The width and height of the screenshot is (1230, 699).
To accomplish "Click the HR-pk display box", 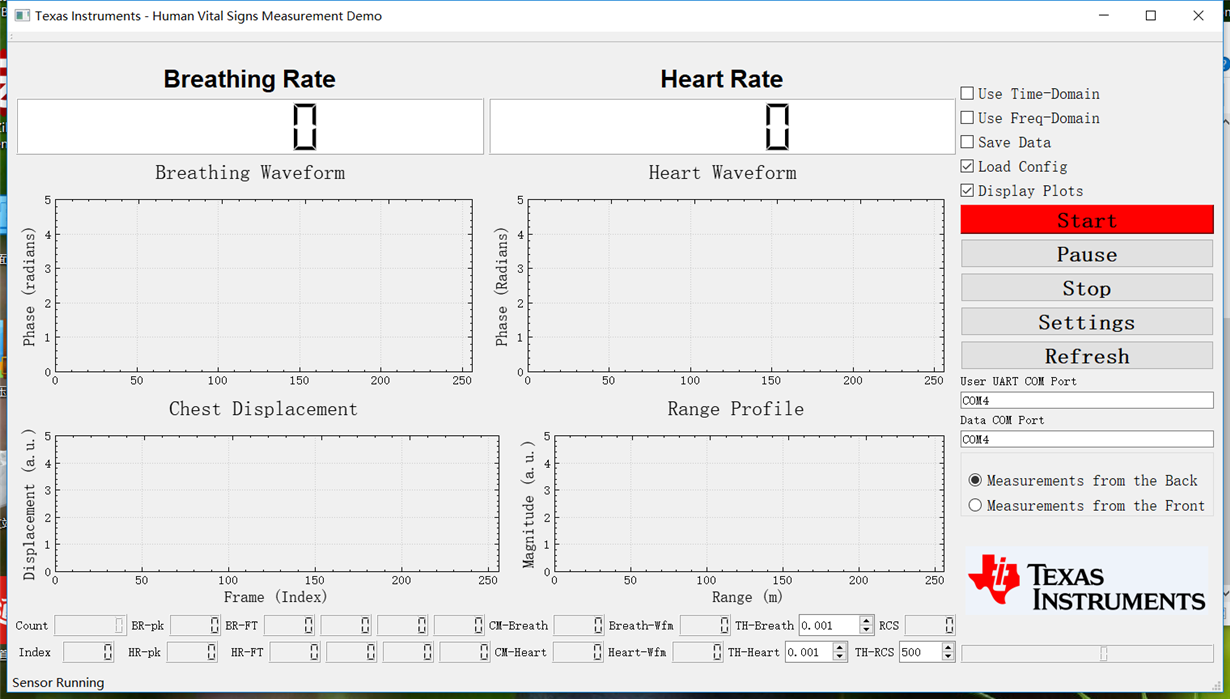I will [x=192, y=652].
